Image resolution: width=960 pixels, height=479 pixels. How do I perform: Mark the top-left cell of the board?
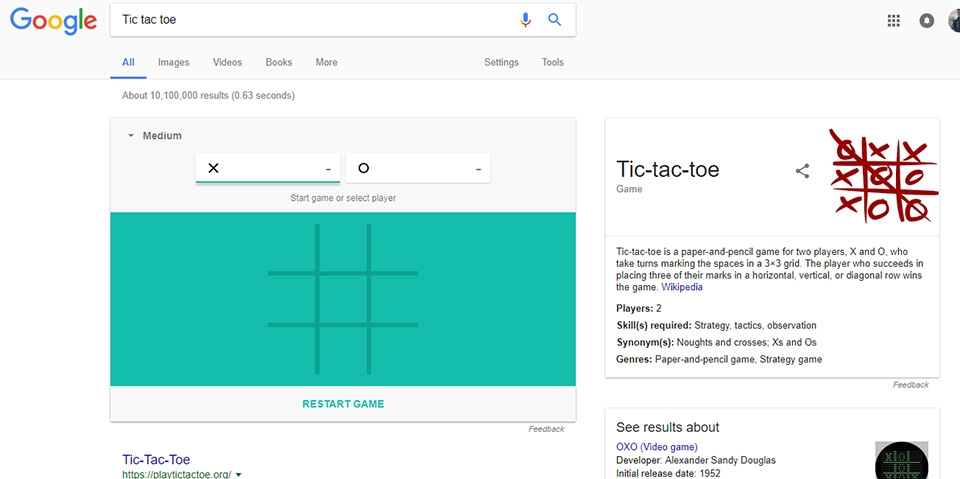pos(291,247)
